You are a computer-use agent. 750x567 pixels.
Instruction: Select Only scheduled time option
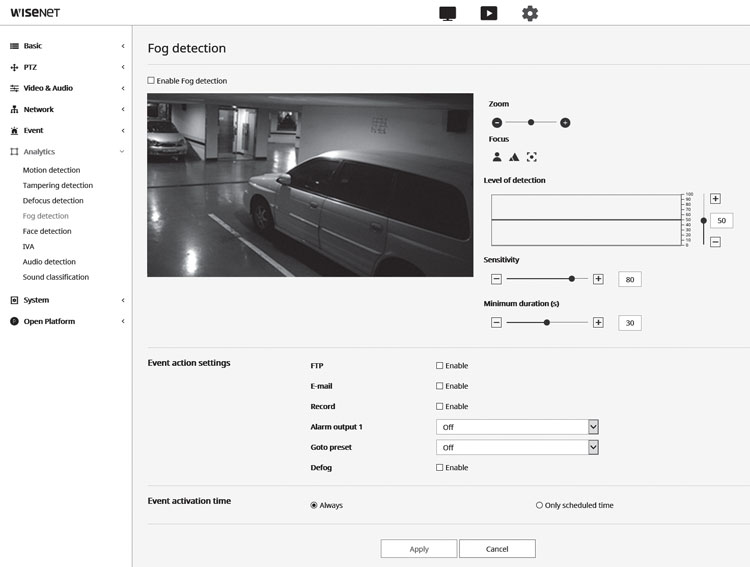point(539,505)
